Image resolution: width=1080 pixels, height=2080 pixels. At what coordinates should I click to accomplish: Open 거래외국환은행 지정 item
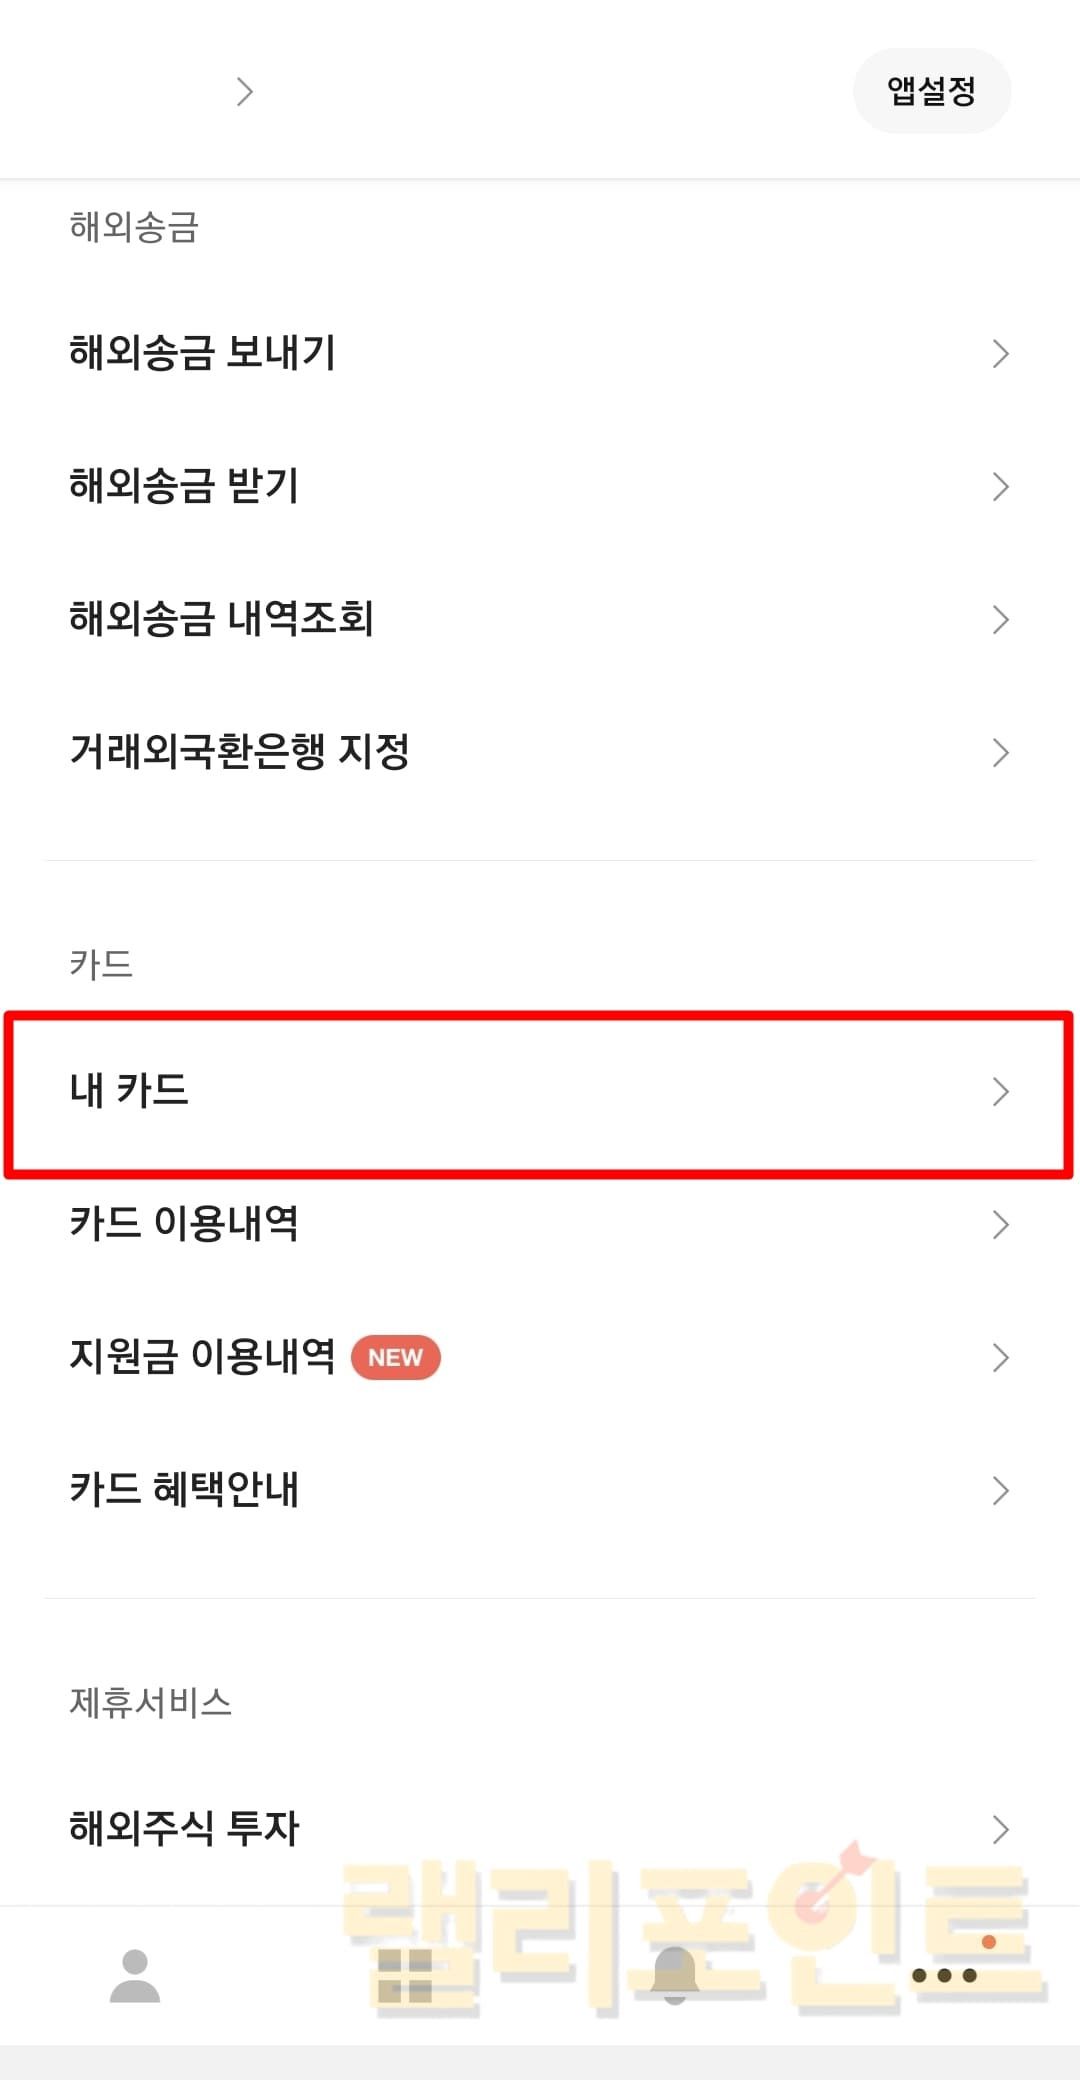tap(240, 752)
